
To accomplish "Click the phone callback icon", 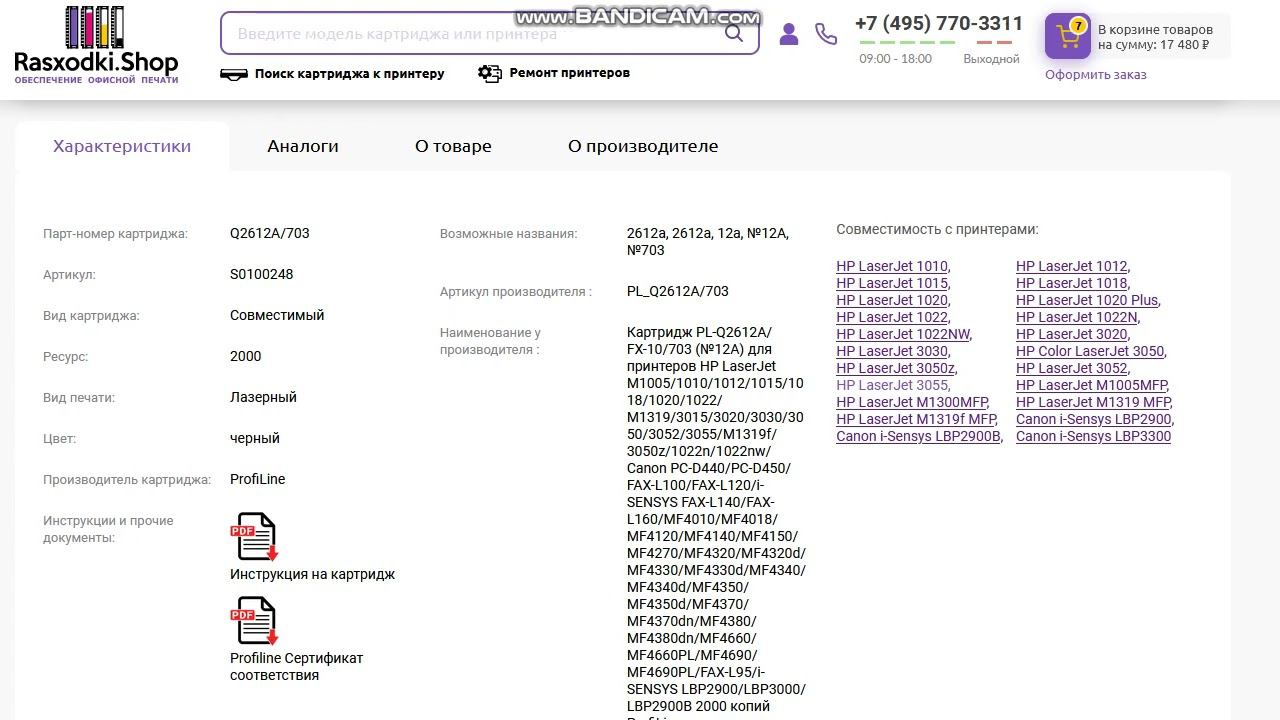I will pyautogui.click(x=826, y=34).
